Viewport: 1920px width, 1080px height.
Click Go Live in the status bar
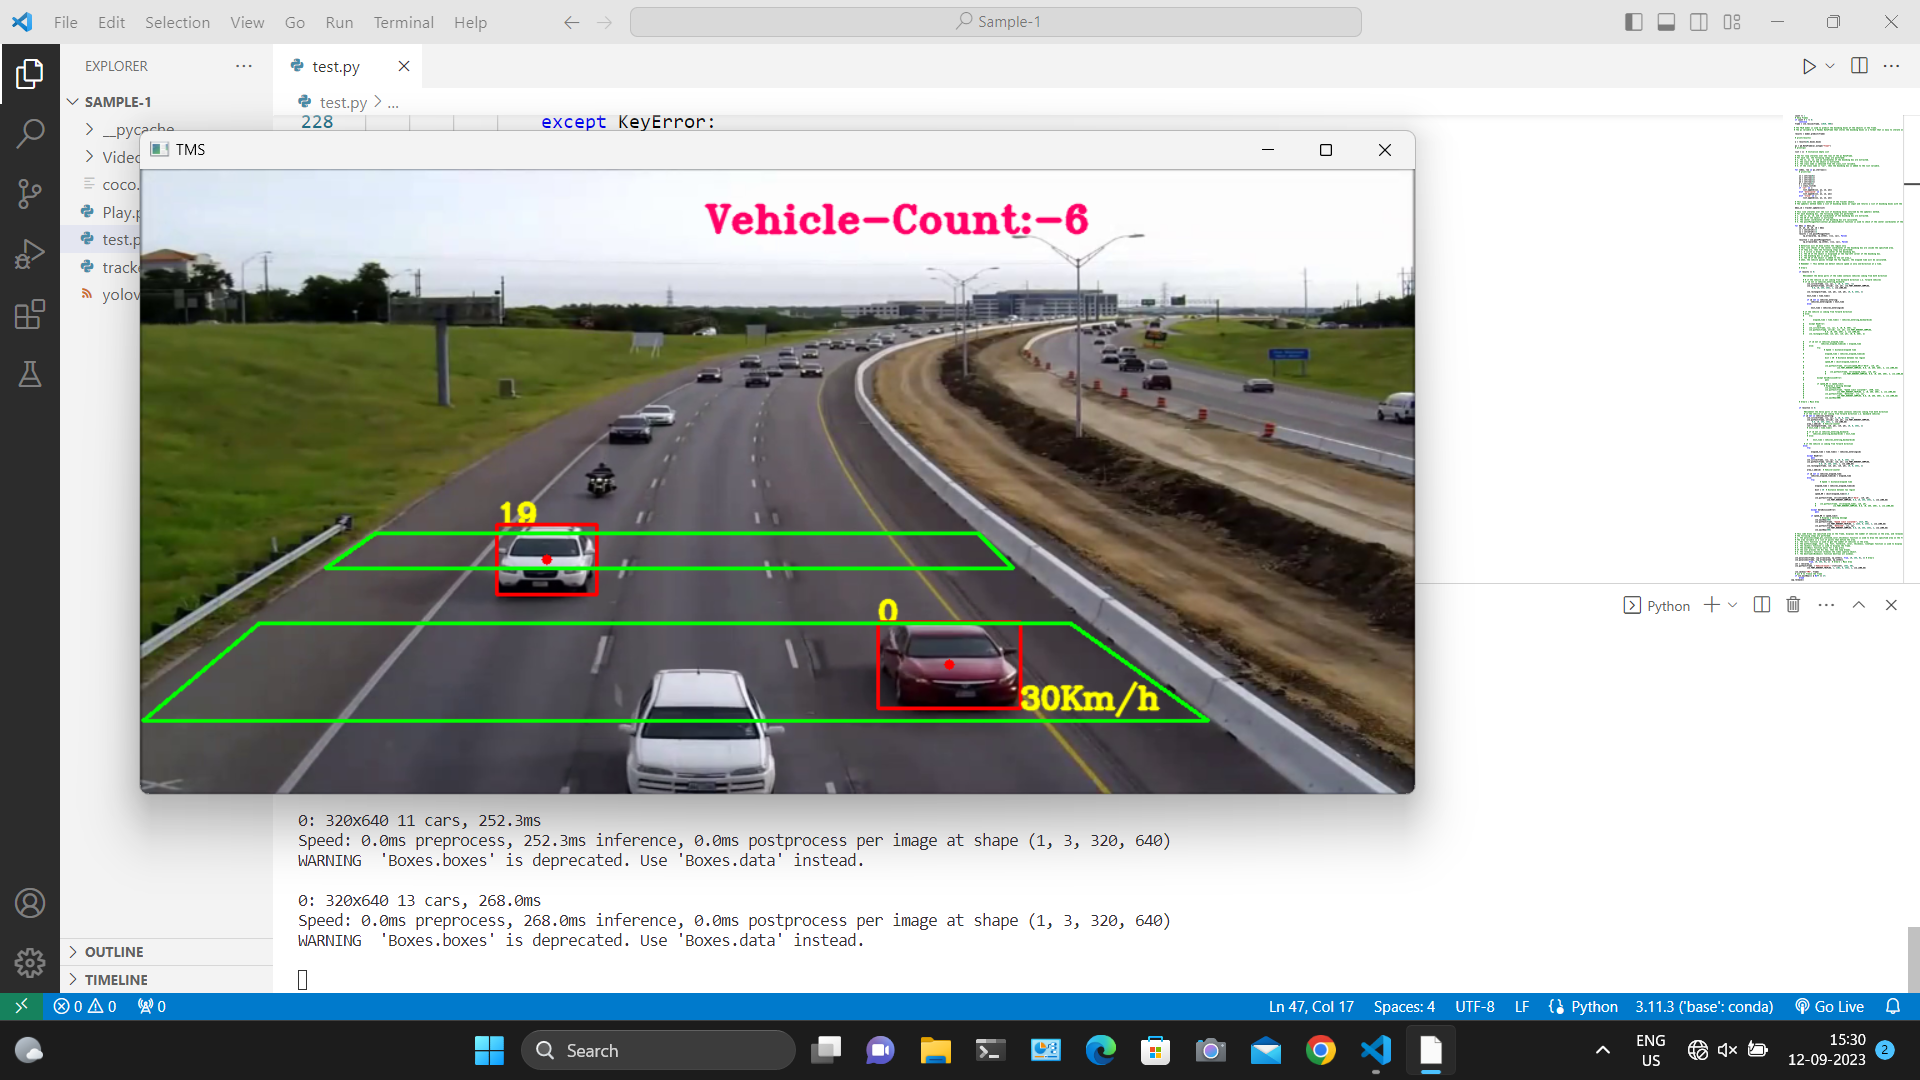pyautogui.click(x=1828, y=1006)
